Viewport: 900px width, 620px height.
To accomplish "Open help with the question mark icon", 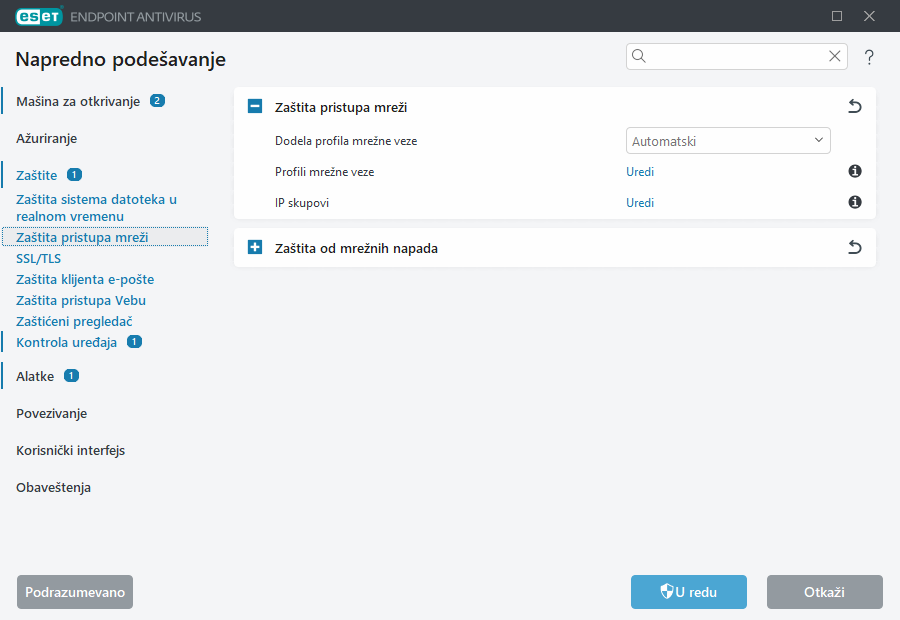I will (869, 57).
